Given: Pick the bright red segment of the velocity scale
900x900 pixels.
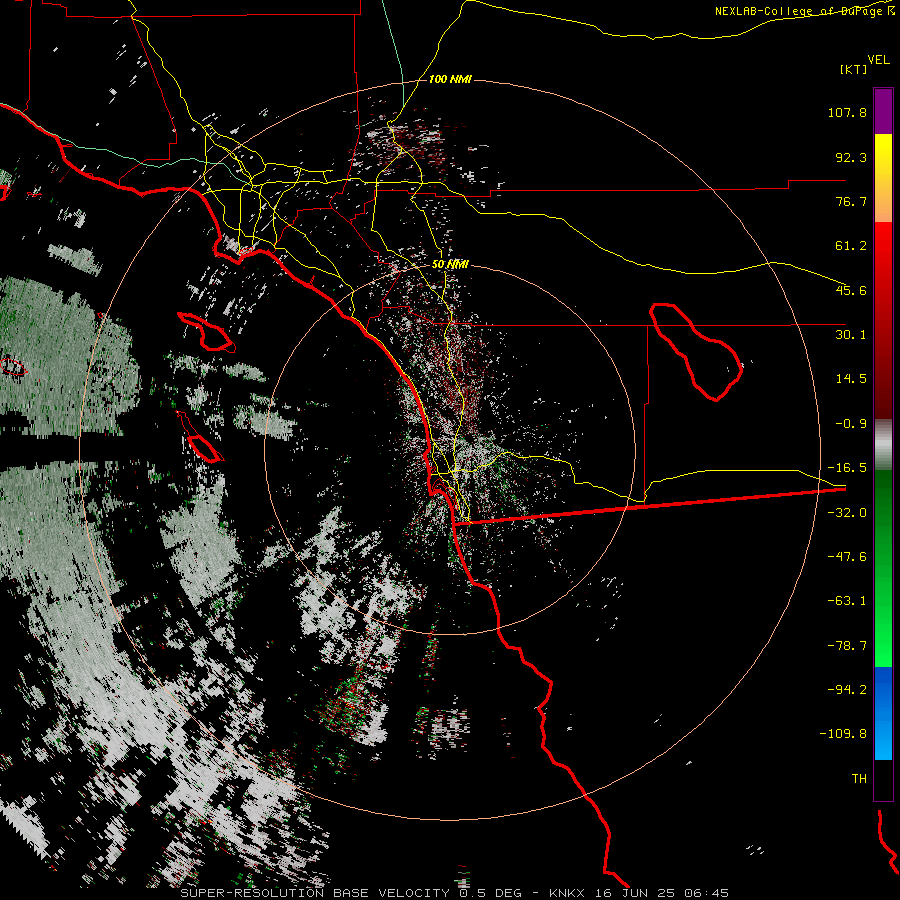Looking at the screenshot, I should pyautogui.click(x=883, y=247).
